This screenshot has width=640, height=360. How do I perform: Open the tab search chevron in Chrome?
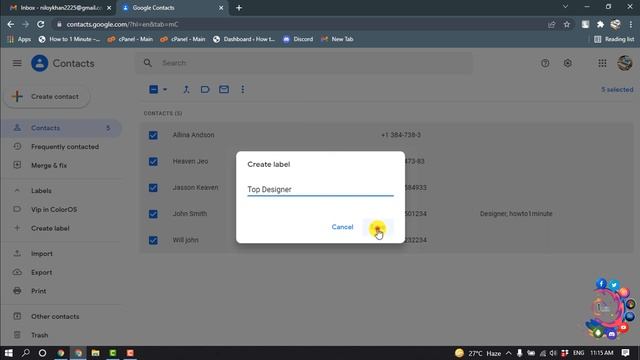coord(565,7)
